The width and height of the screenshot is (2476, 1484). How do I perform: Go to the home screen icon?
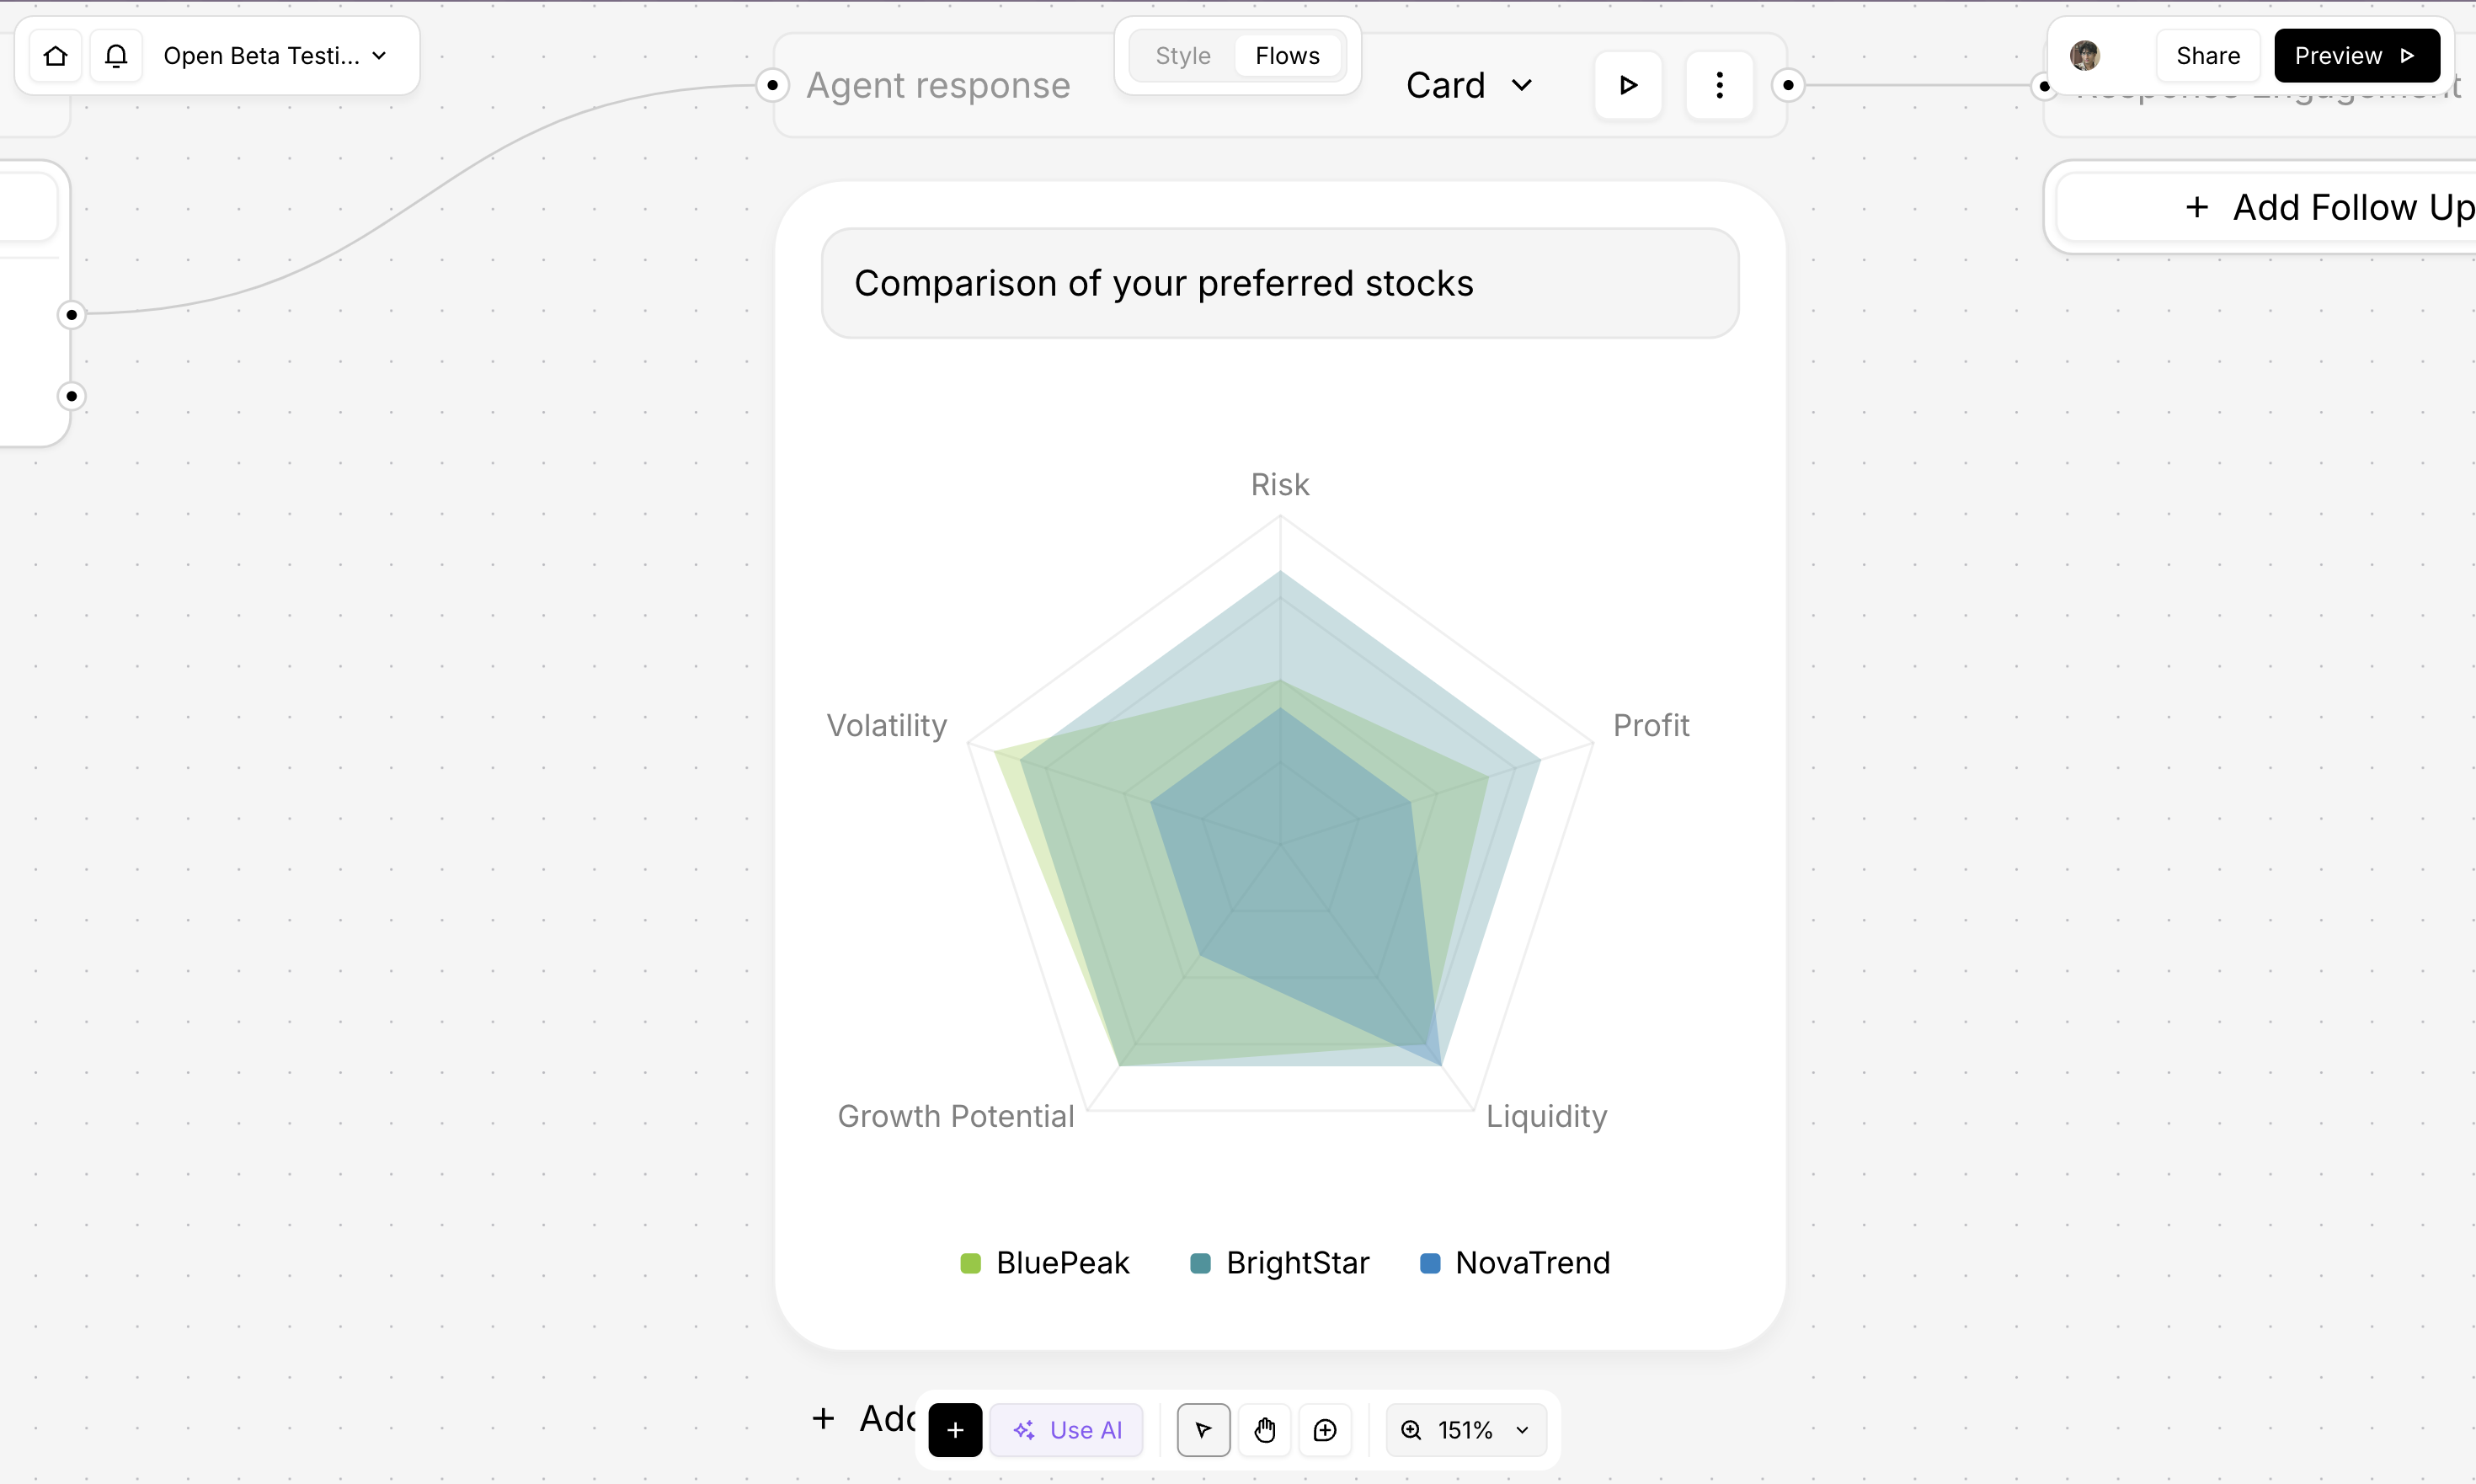click(x=56, y=56)
